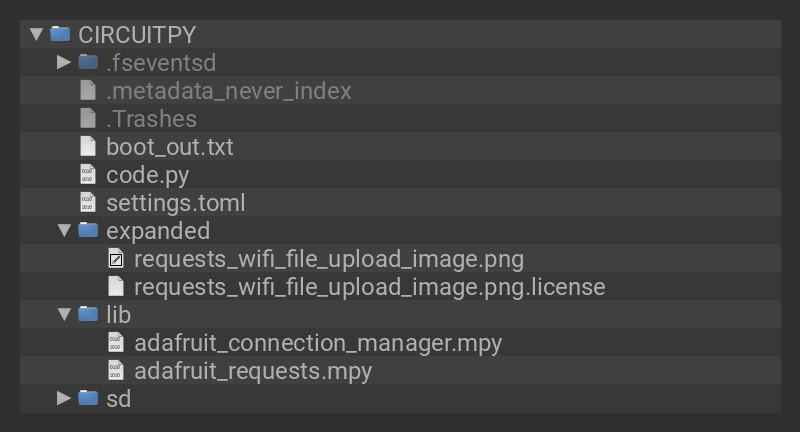The image size is (800, 432).
Task: Select the boot_out.txt file name
Action: point(169,147)
